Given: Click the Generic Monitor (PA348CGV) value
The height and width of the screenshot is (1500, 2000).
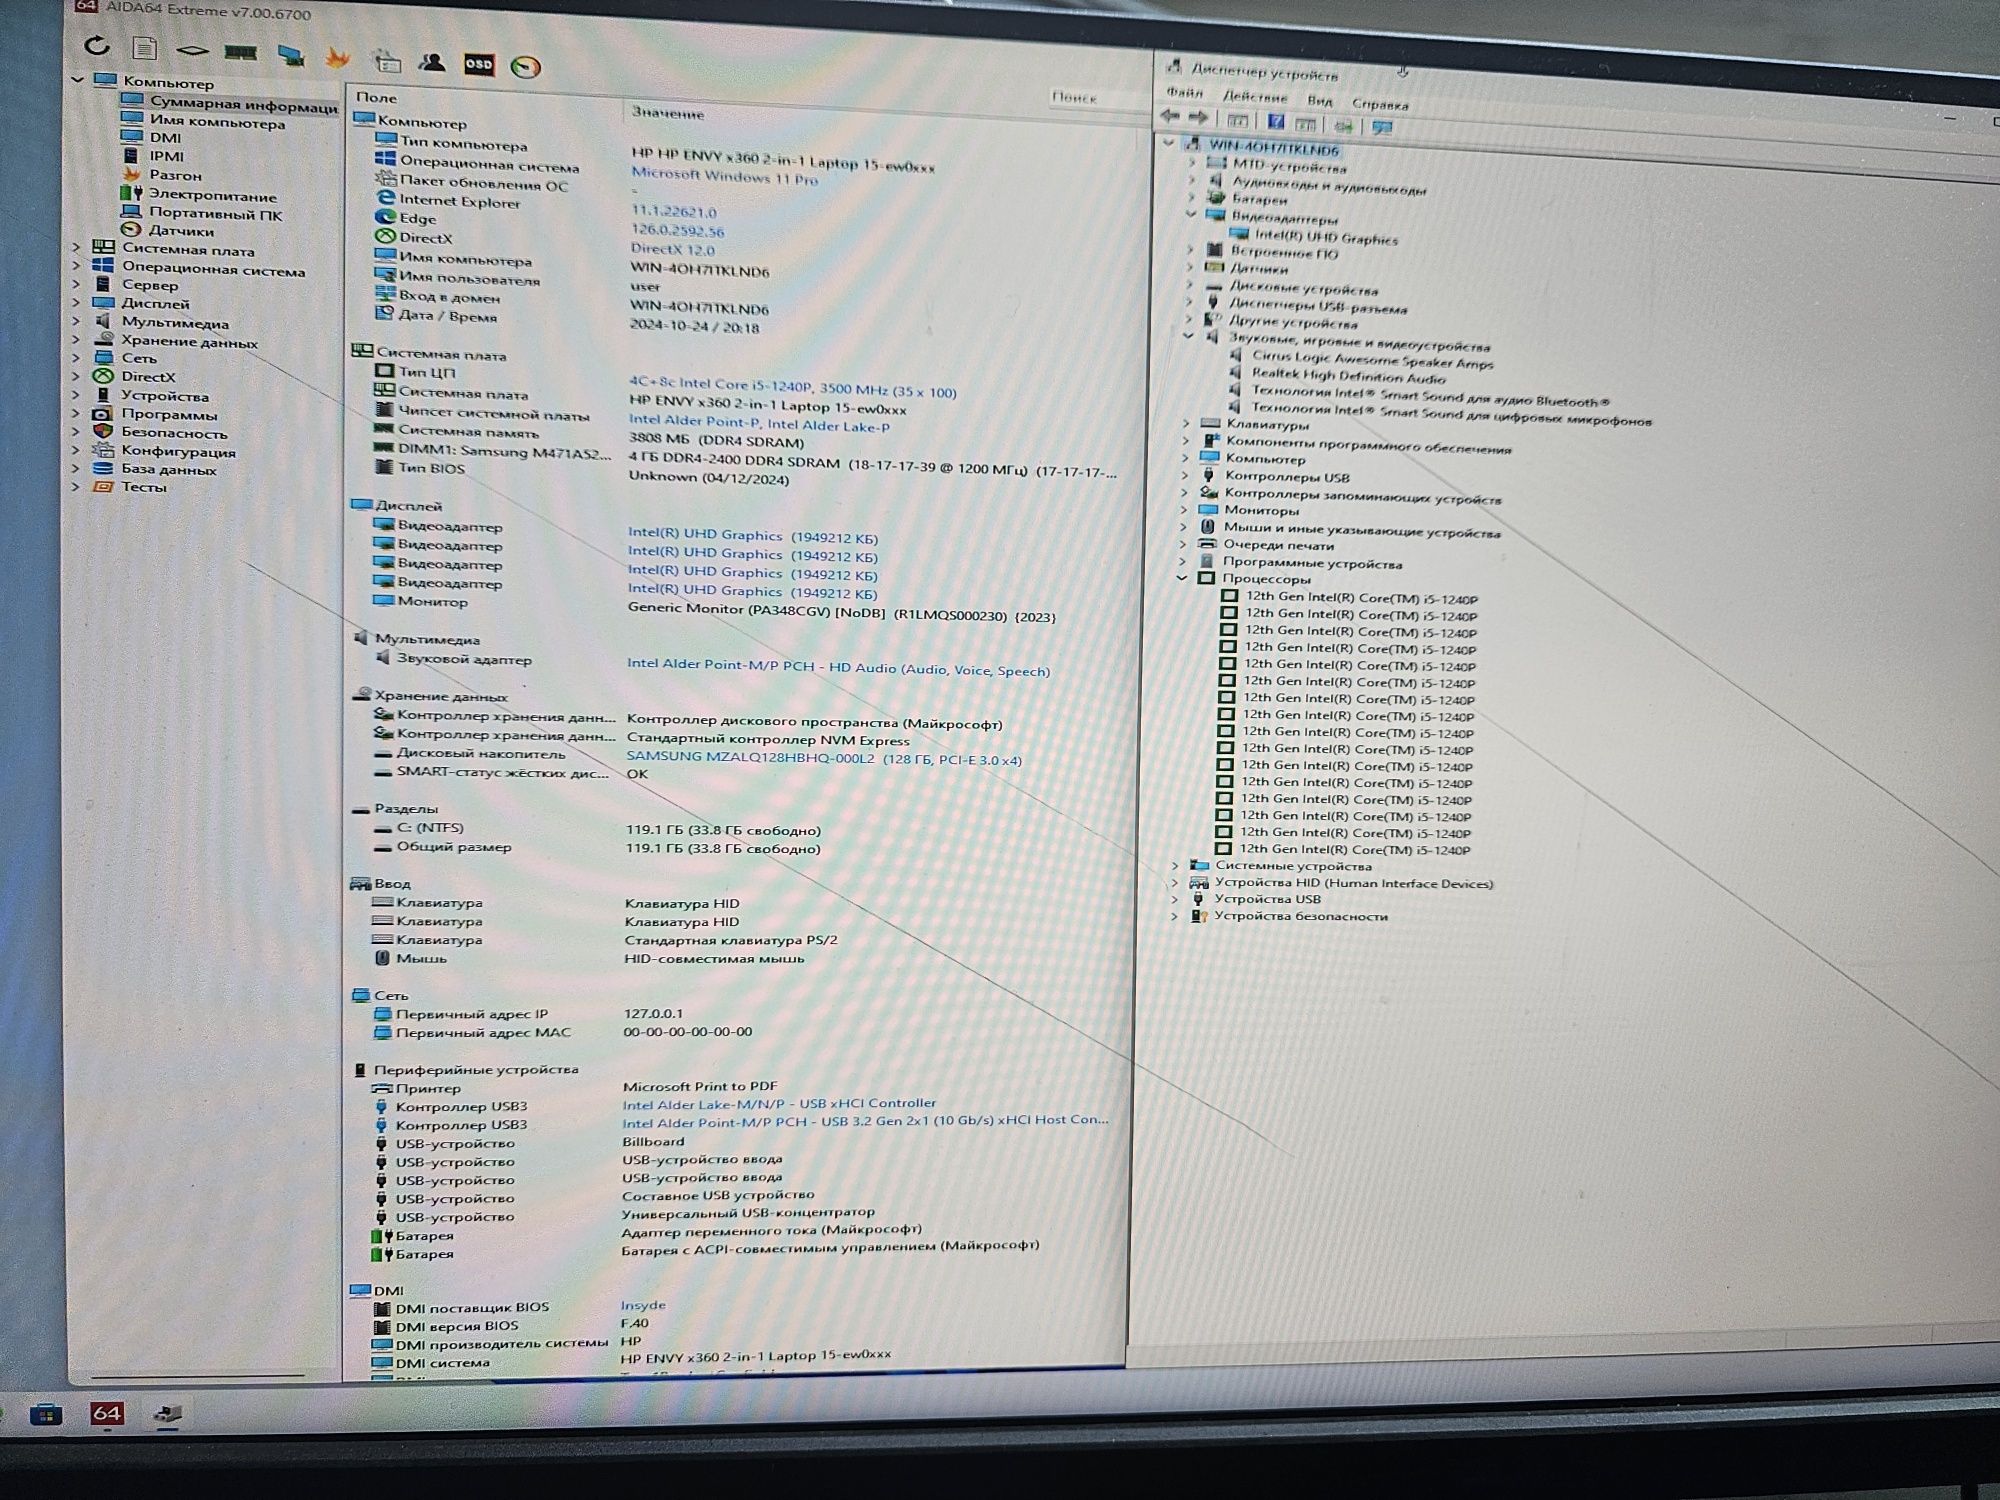Looking at the screenshot, I should pos(841,613).
